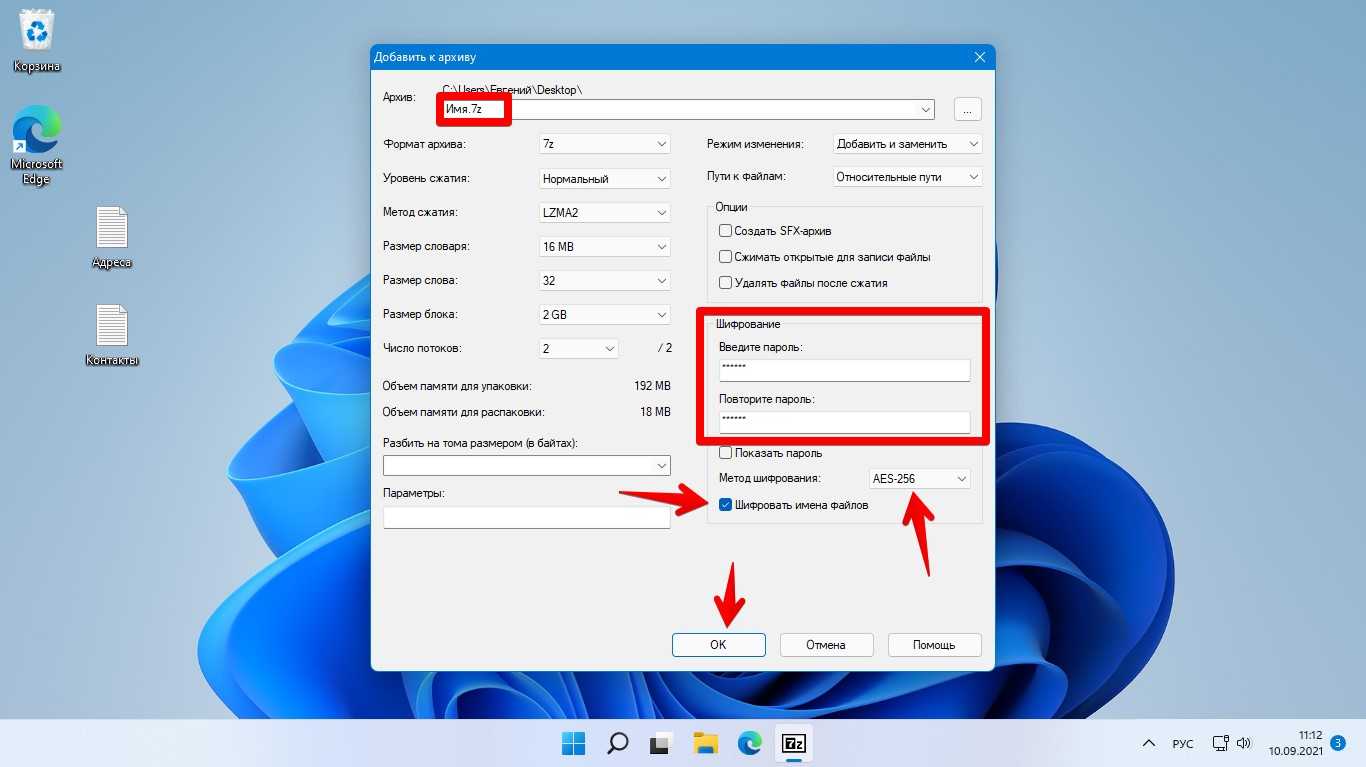
Task: Click the РУС language indicator in tray
Action: [x=1183, y=744]
